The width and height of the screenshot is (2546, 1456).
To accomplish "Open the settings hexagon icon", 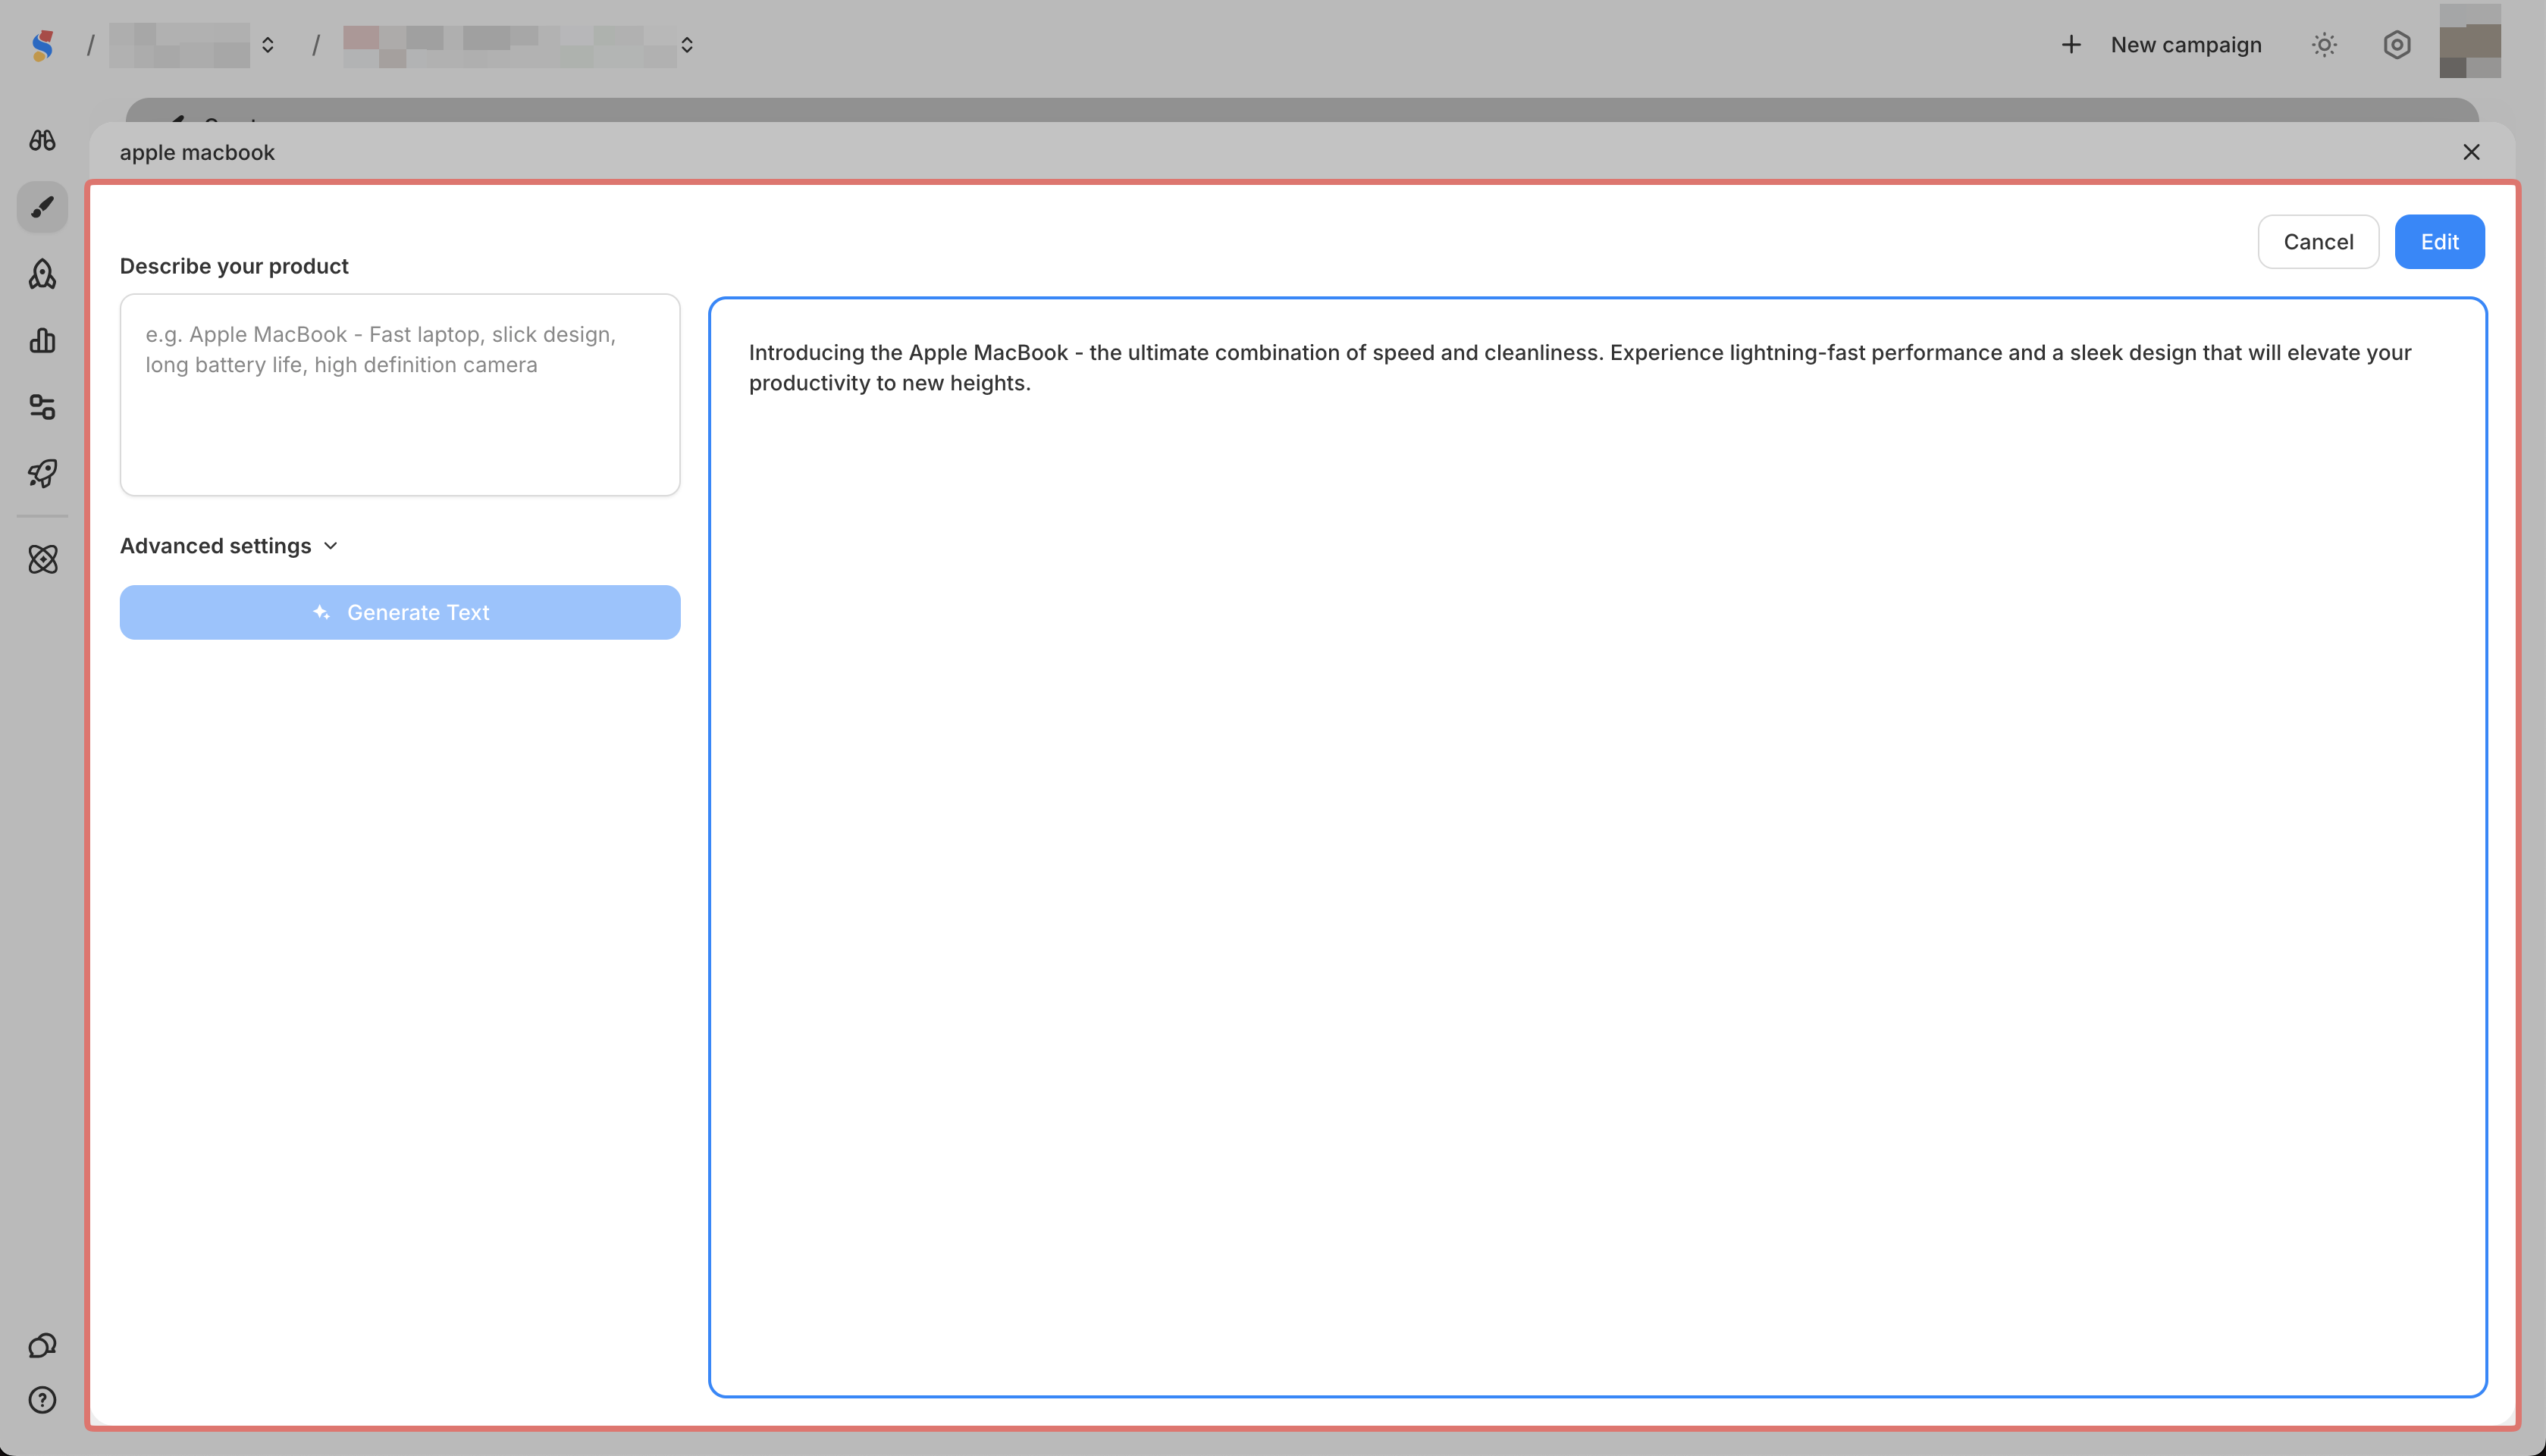I will pyautogui.click(x=2396, y=45).
